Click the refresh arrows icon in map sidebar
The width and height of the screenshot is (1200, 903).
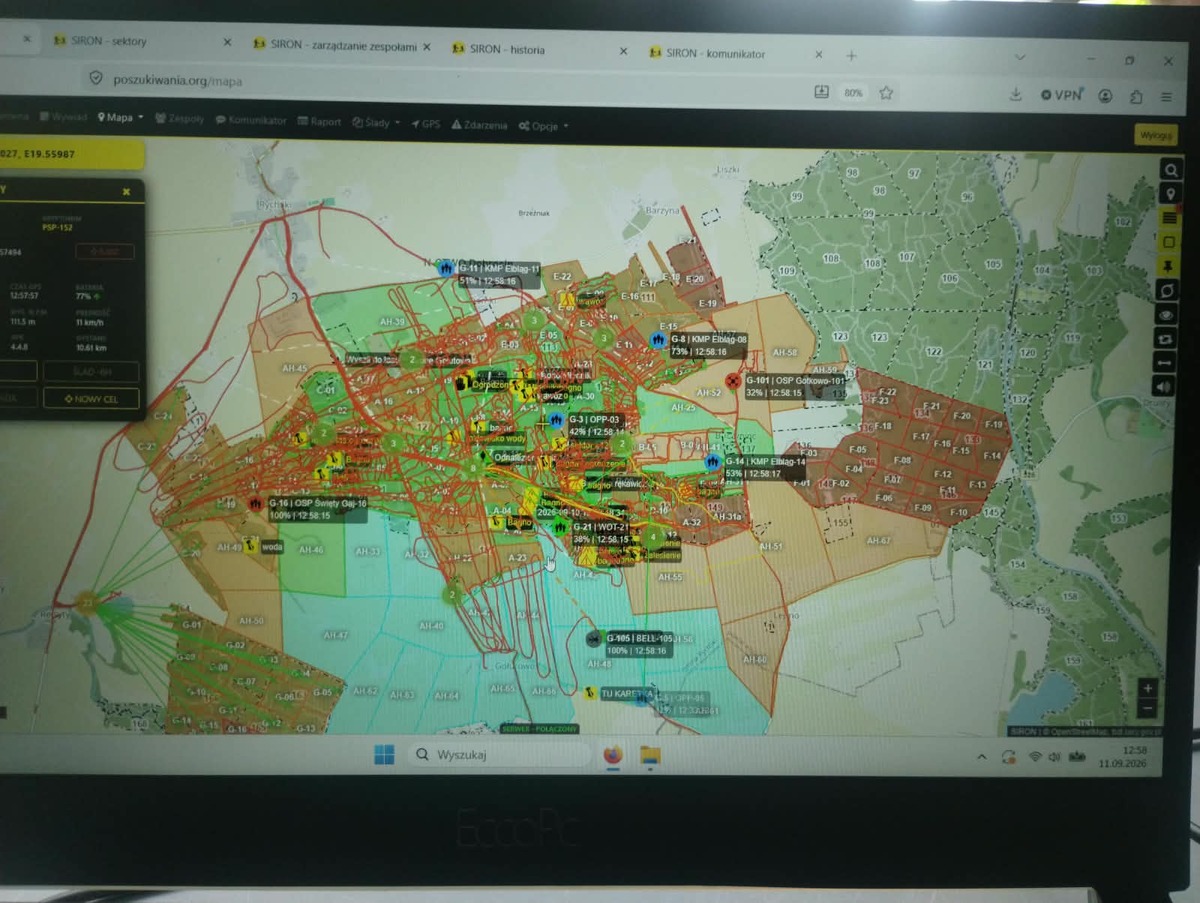[1166, 338]
